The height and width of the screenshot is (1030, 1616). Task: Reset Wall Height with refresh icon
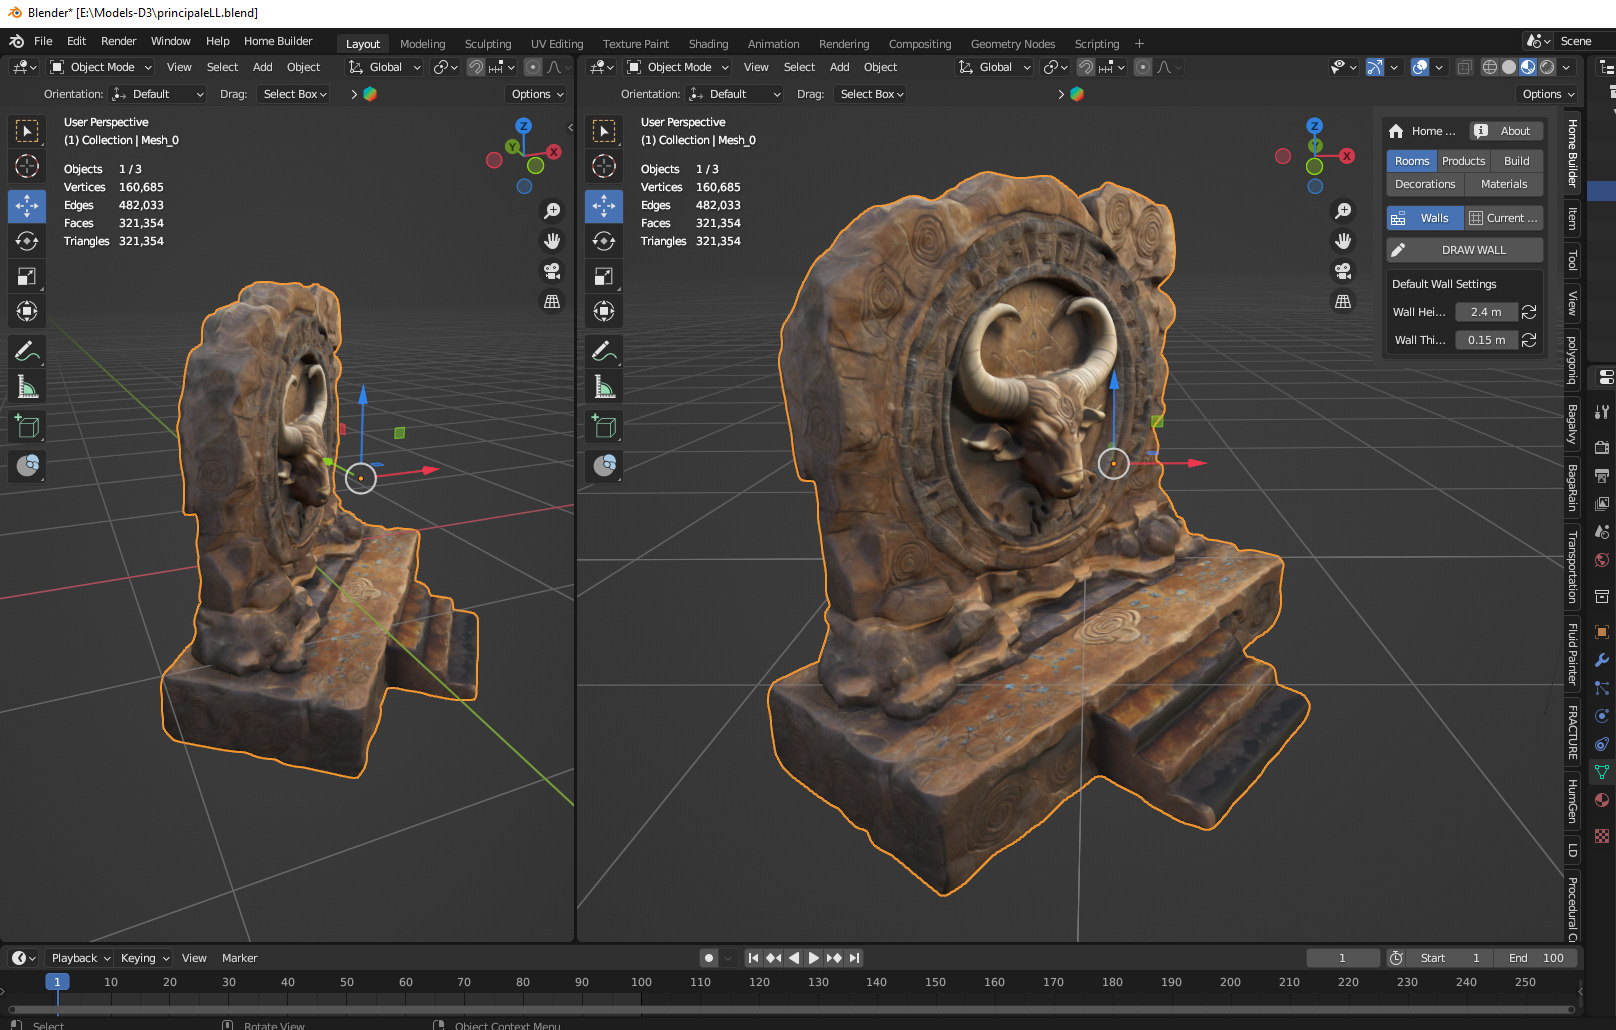tap(1529, 312)
